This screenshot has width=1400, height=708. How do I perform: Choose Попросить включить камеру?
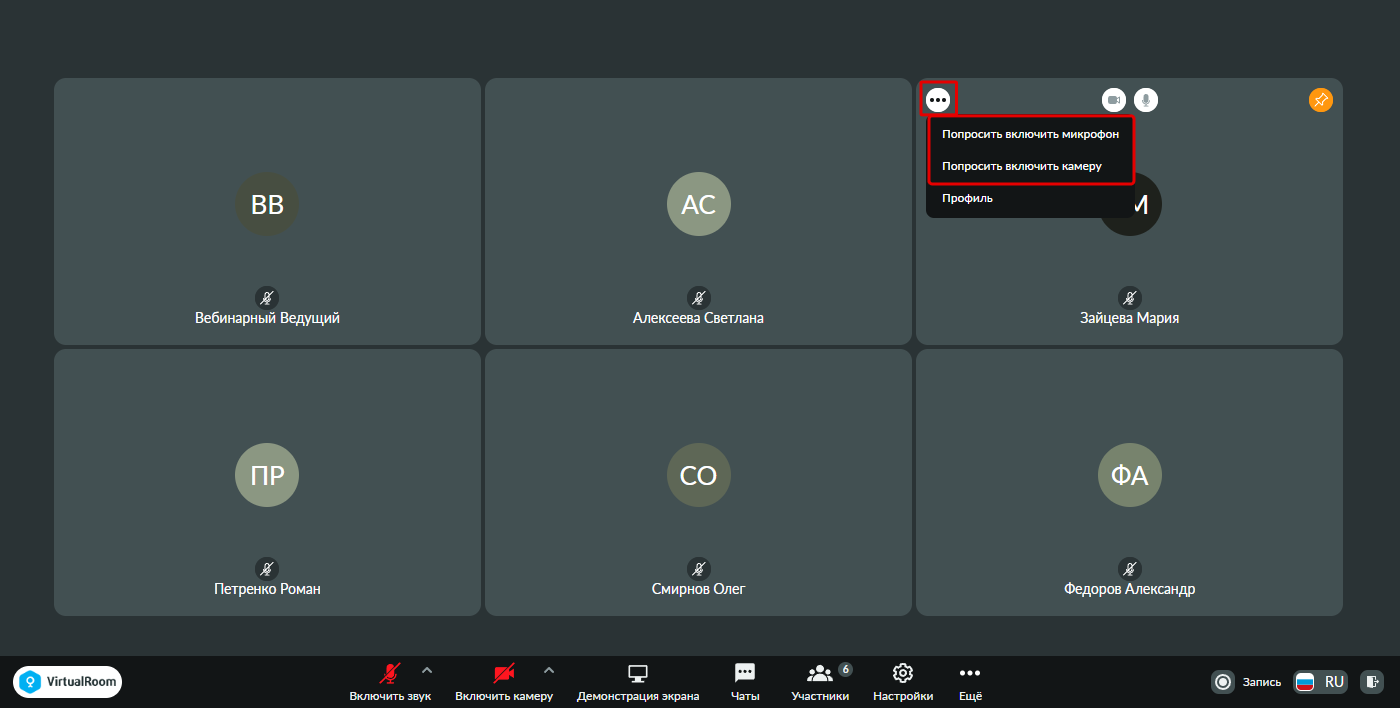coord(1030,166)
